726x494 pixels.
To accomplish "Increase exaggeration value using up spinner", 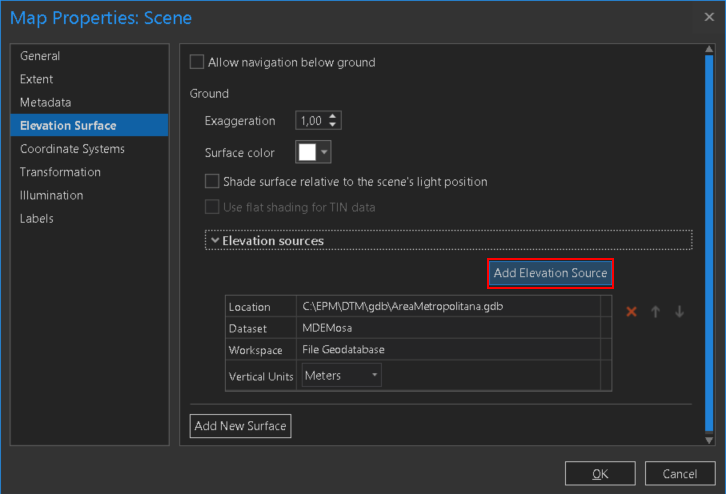I will point(333,116).
